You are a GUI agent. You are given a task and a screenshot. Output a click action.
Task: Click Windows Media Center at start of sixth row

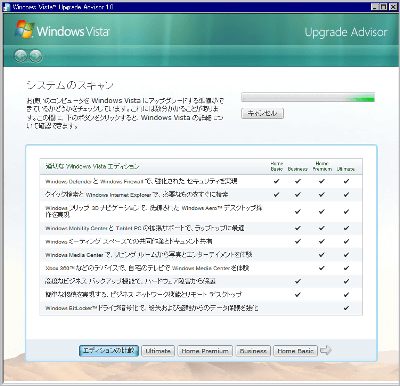(74, 255)
